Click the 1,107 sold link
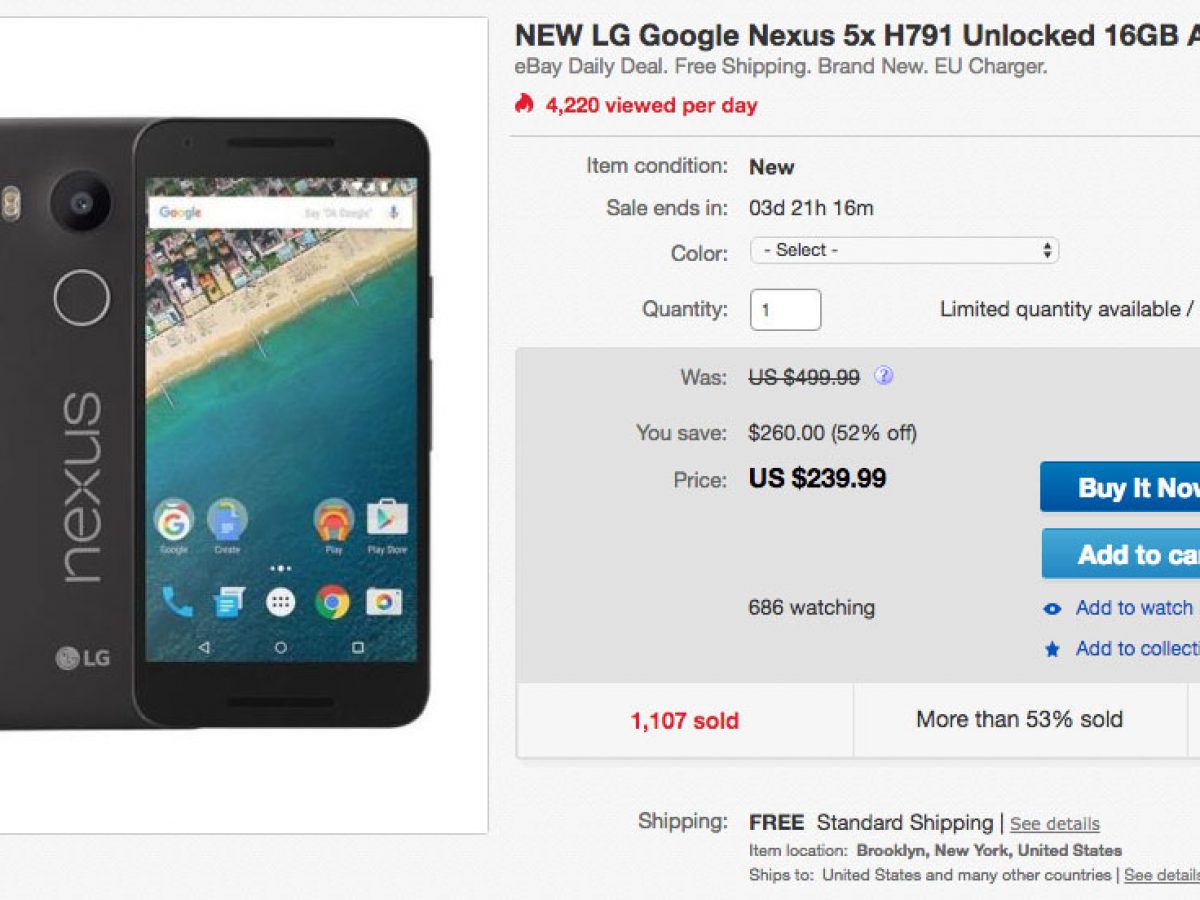The image size is (1200, 900). [x=685, y=720]
